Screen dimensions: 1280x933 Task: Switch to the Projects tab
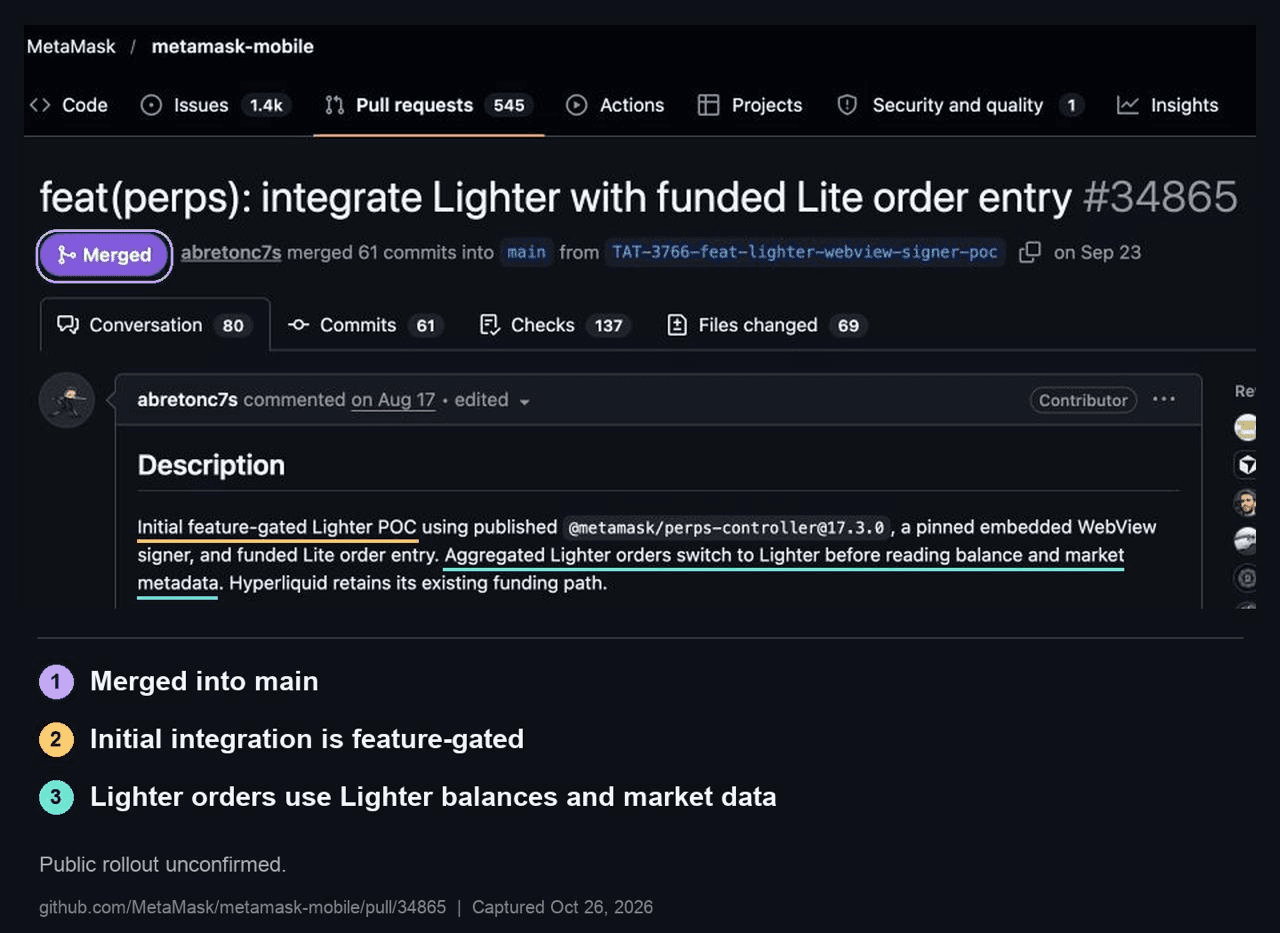click(750, 105)
